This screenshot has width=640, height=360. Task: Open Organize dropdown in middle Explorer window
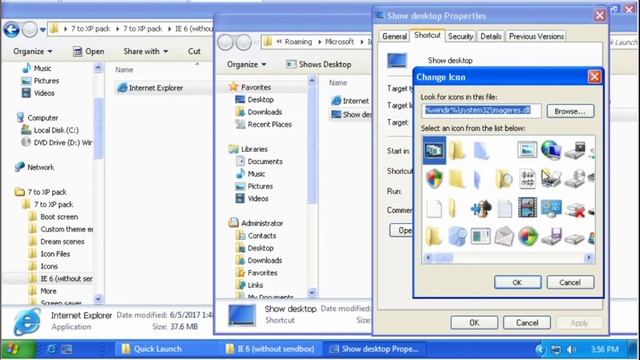(x=247, y=64)
